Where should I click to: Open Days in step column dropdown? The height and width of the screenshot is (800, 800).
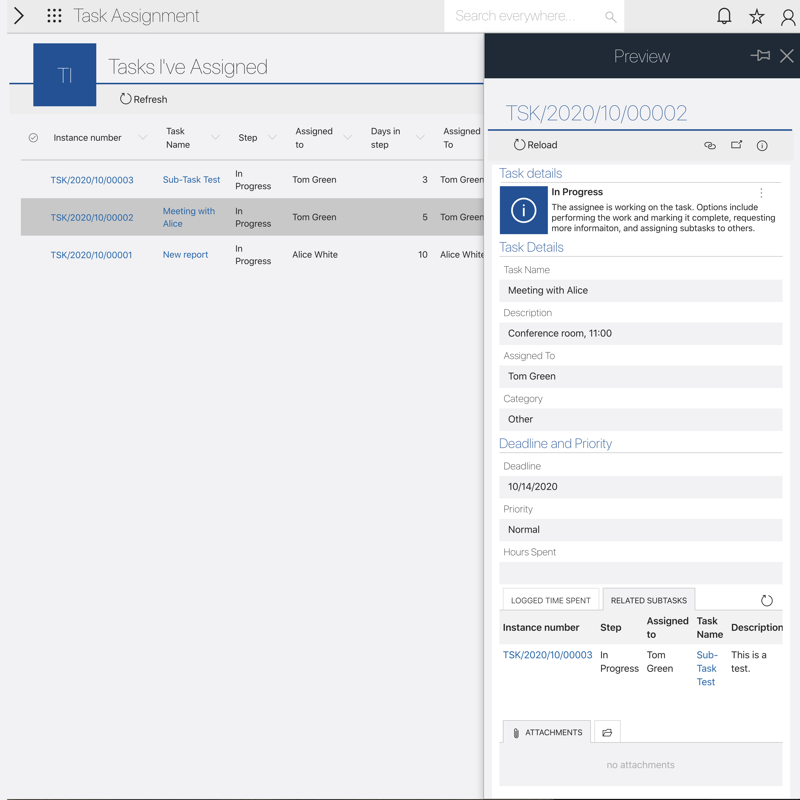tap(420, 138)
